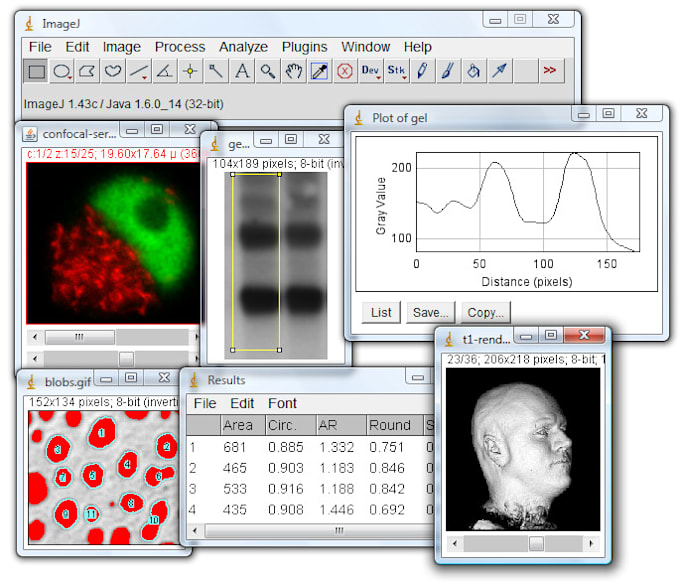Click slice slider thumb in t1-rend window
Image resolution: width=680 pixels, height=584 pixels.
(x=536, y=543)
